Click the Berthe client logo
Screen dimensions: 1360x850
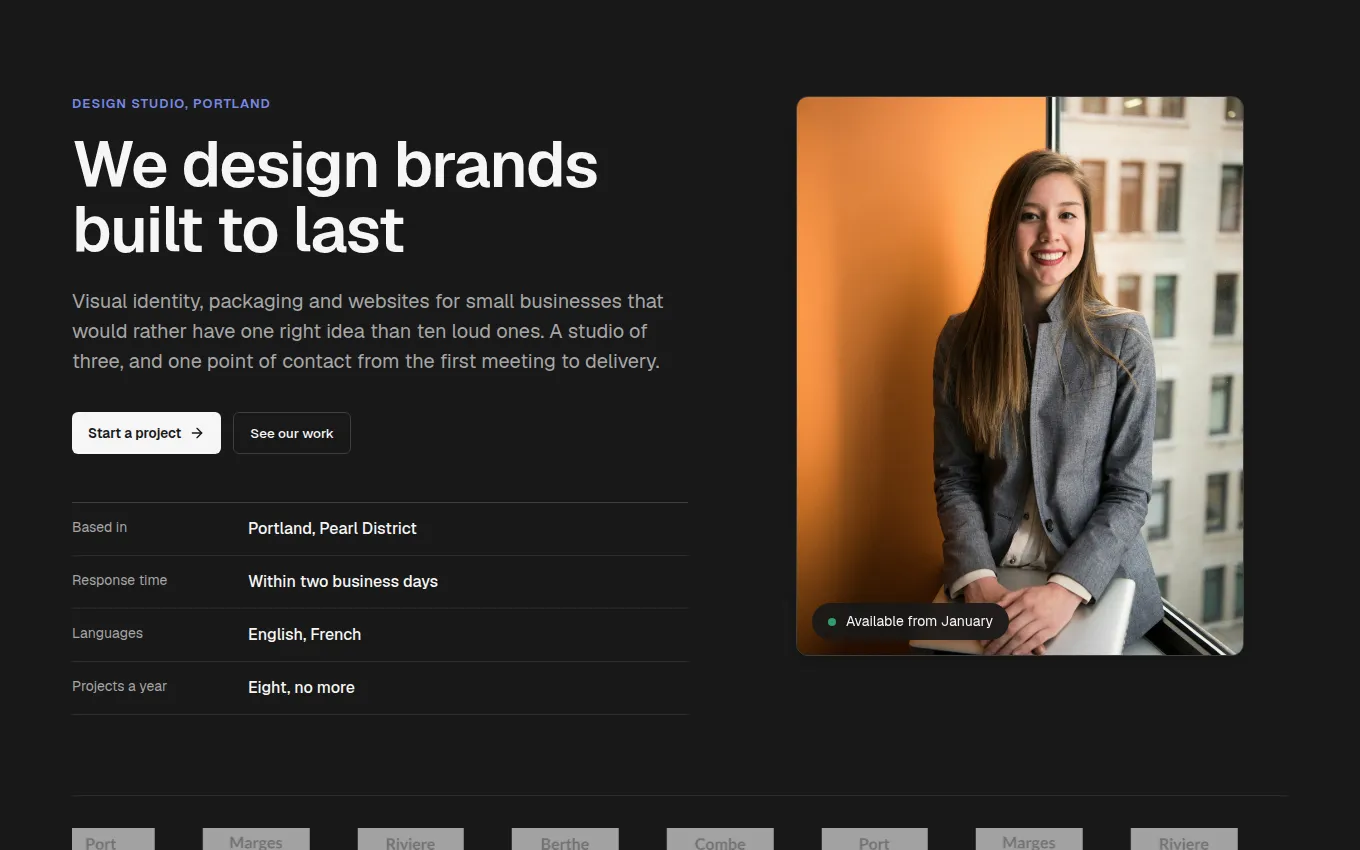[x=565, y=840]
